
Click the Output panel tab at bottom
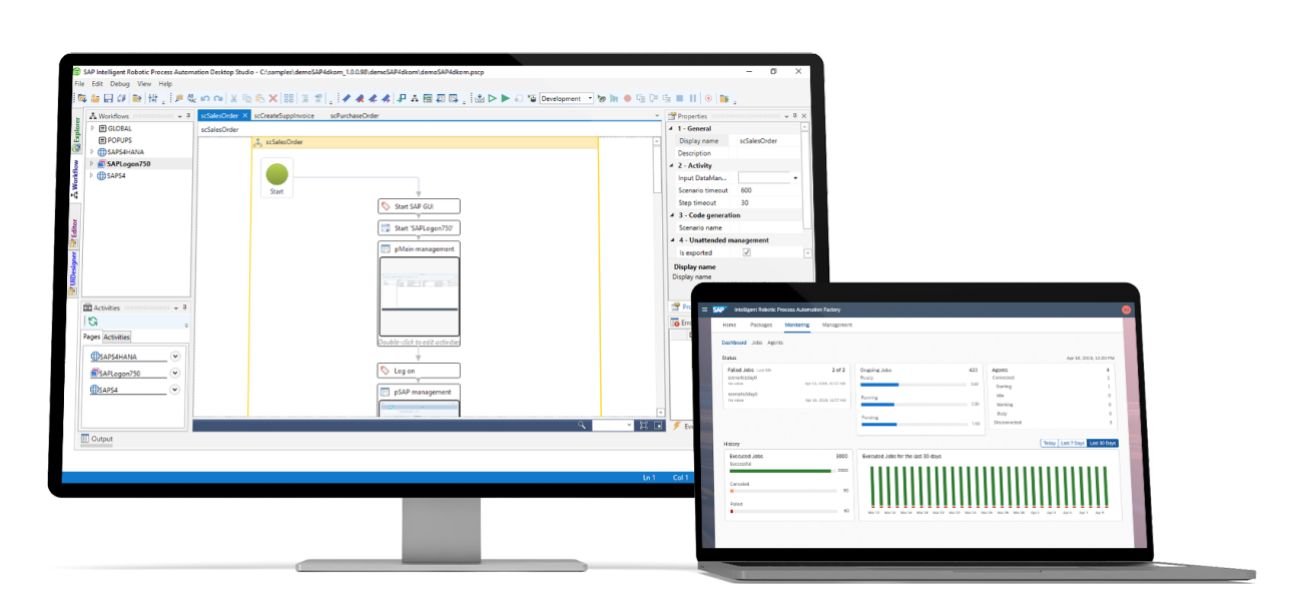pyautogui.click(x=97, y=439)
